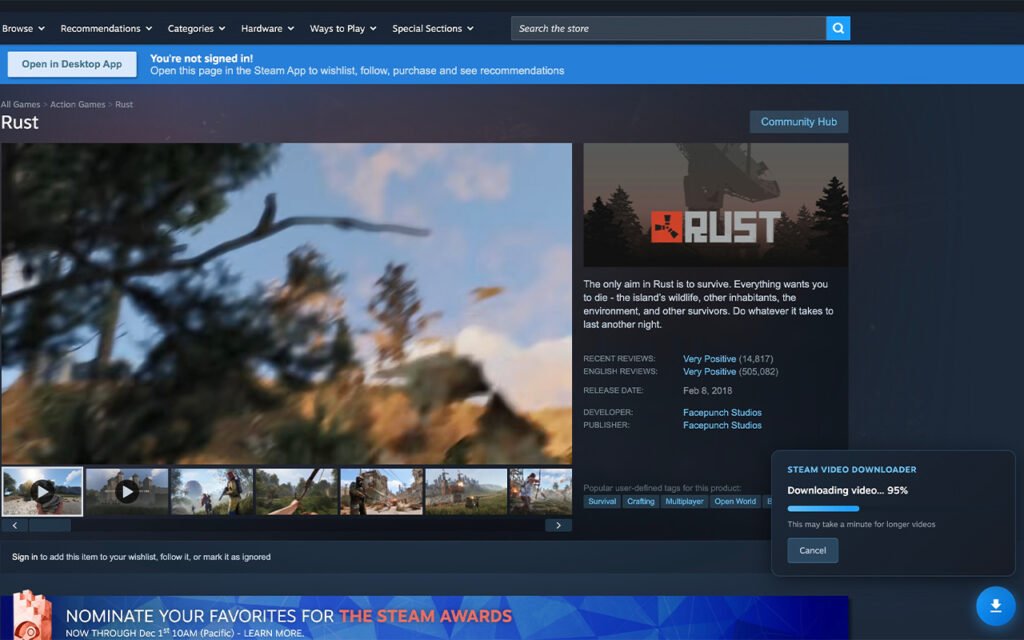The image size is (1024, 640).
Task: Click the Rust breadcrumb link
Action: point(124,104)
